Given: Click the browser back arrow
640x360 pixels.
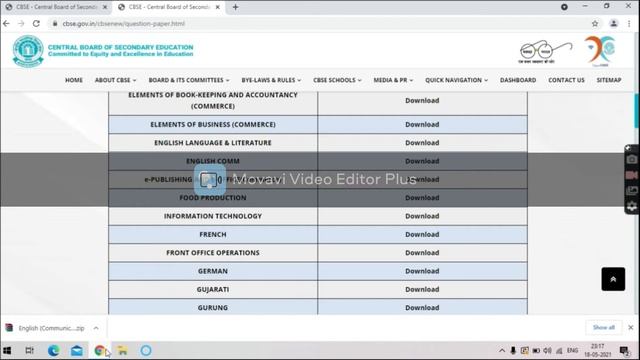Looking at the screenshot, I should 6,24.
